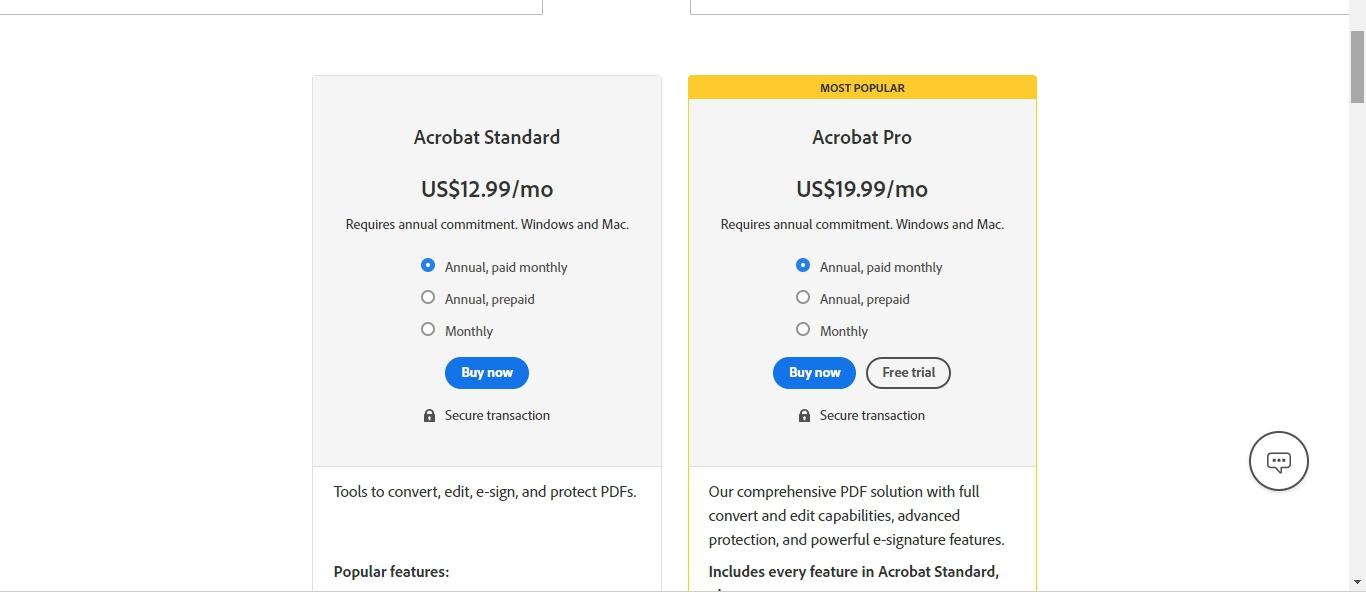1366x598 pixels.
Task: Click the Acrobat Standard heading
Action: point(487,137)
